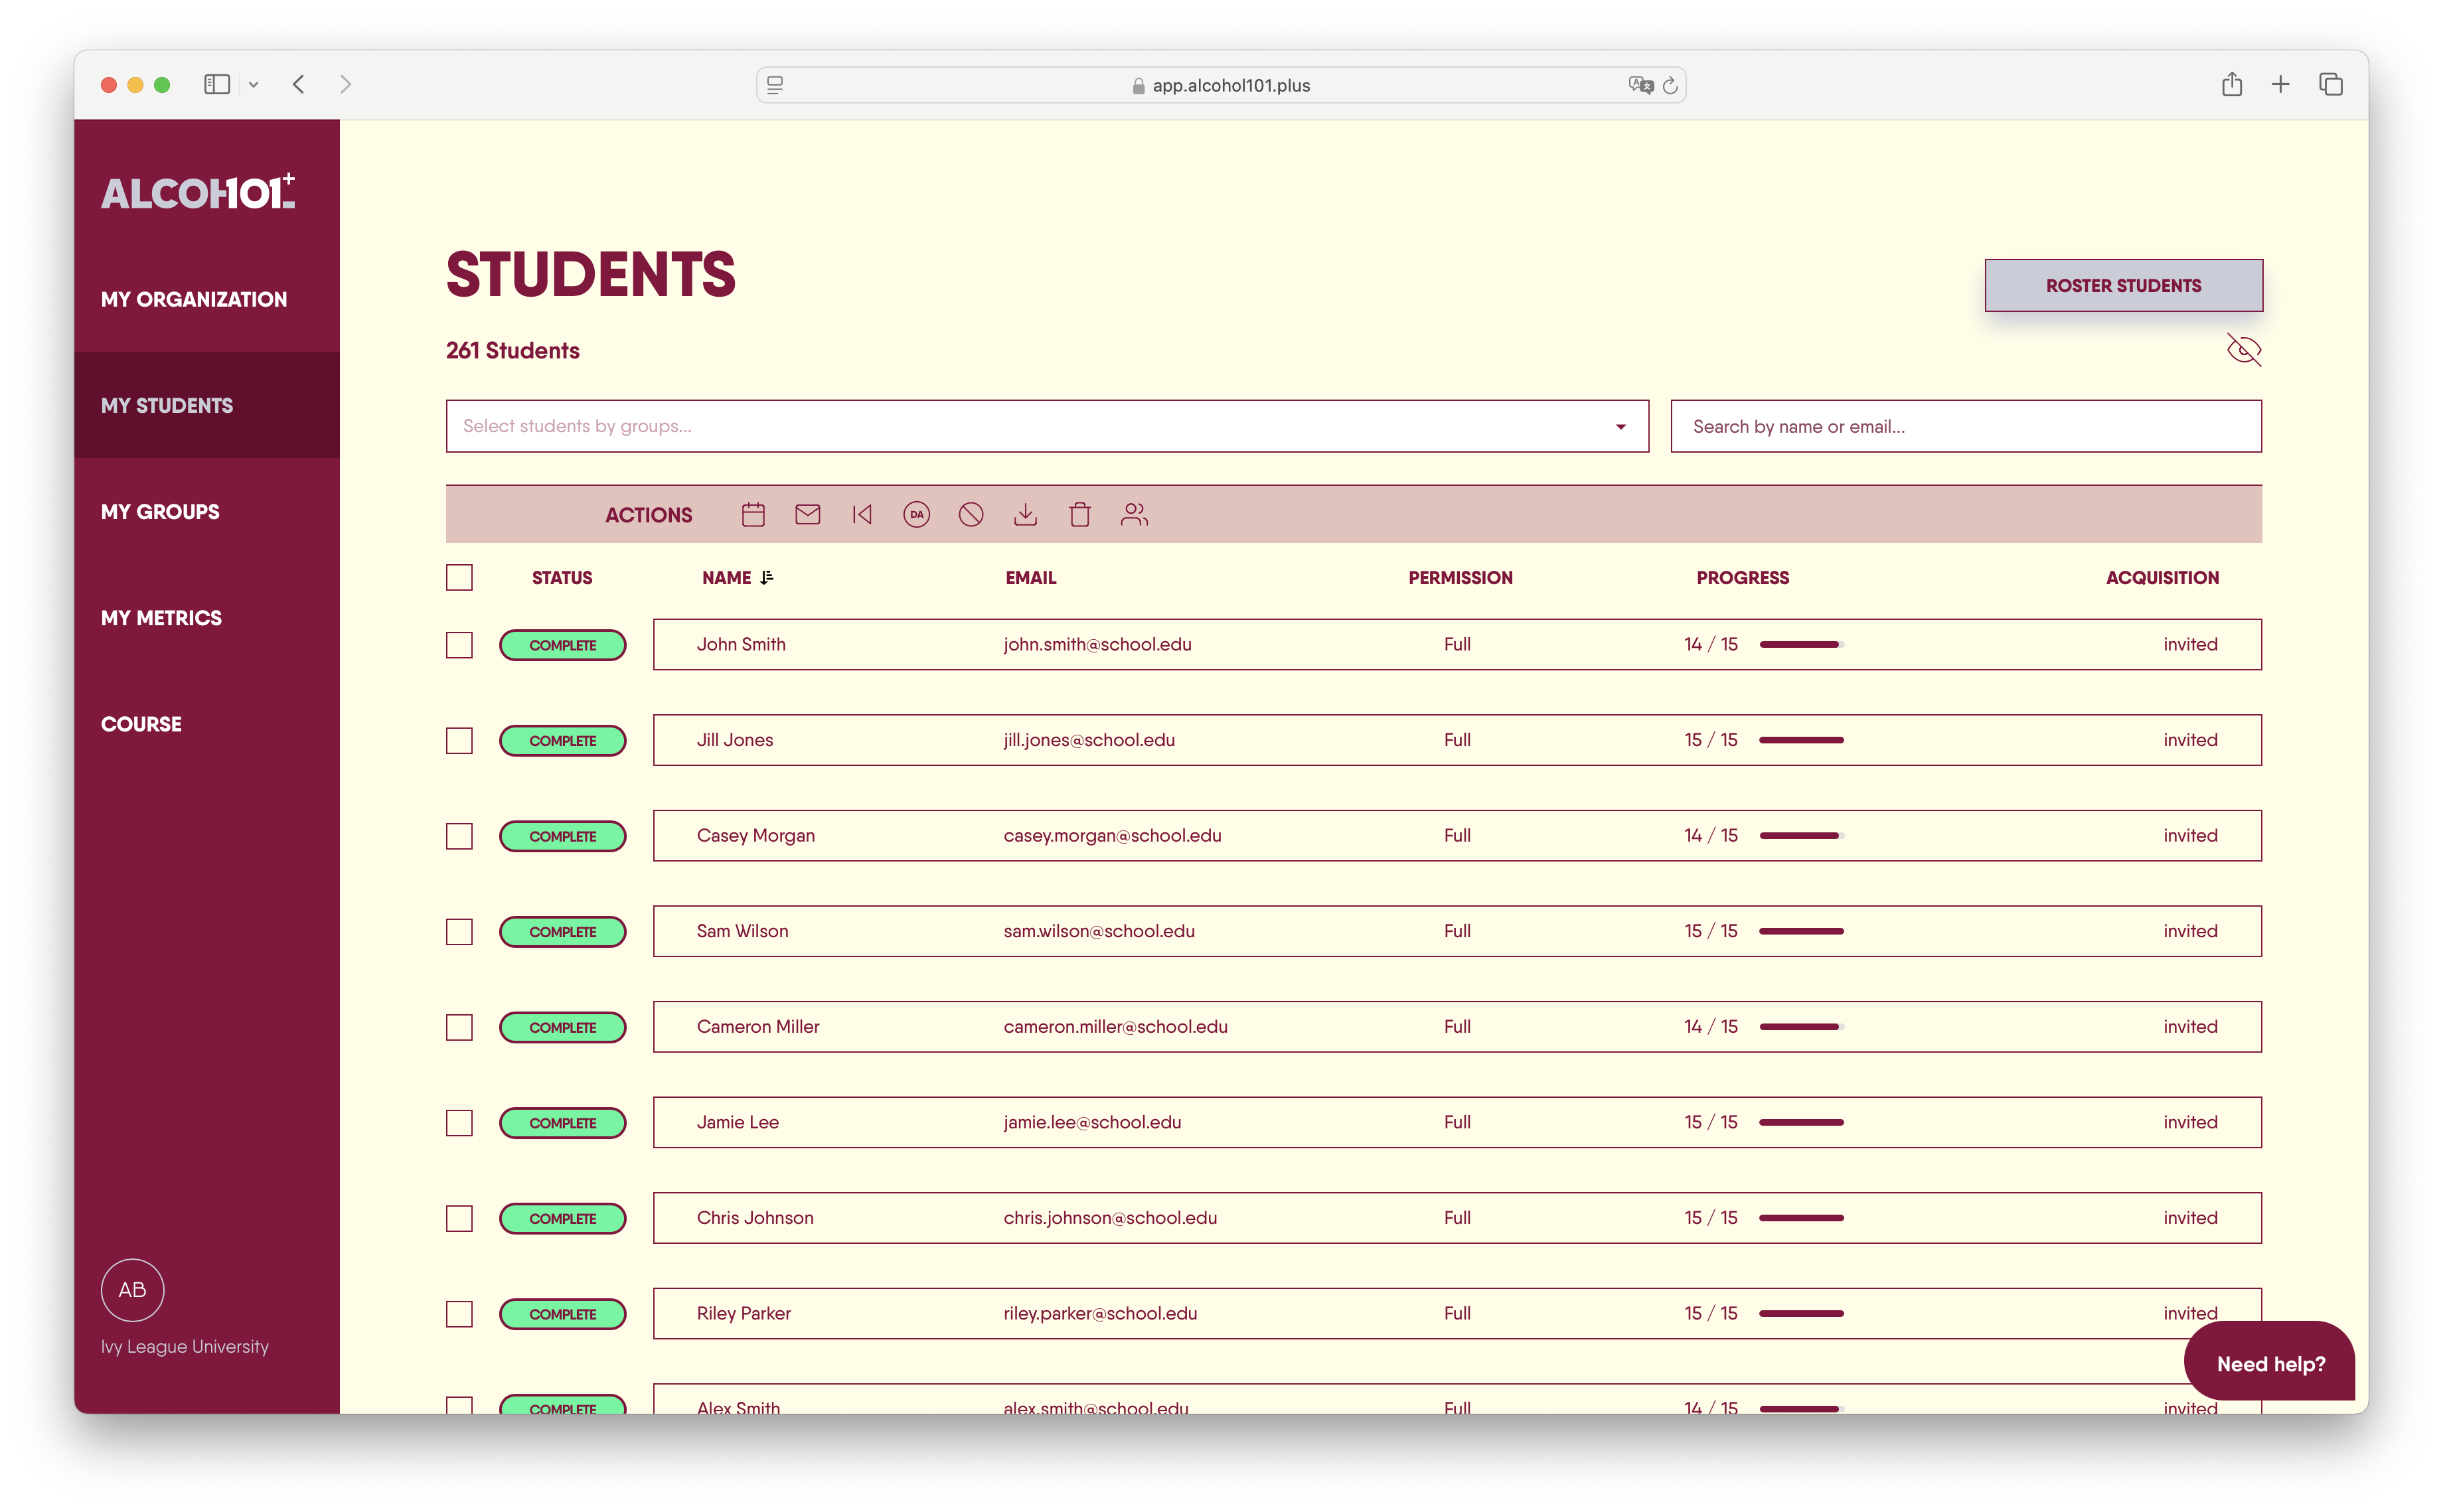
Task: Click the reset progress skip-back icon
Action: (x=862, y=514)
